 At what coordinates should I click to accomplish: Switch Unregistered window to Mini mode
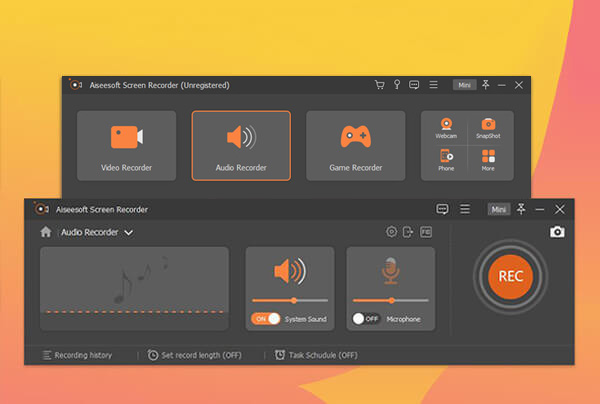click(465, 85)
